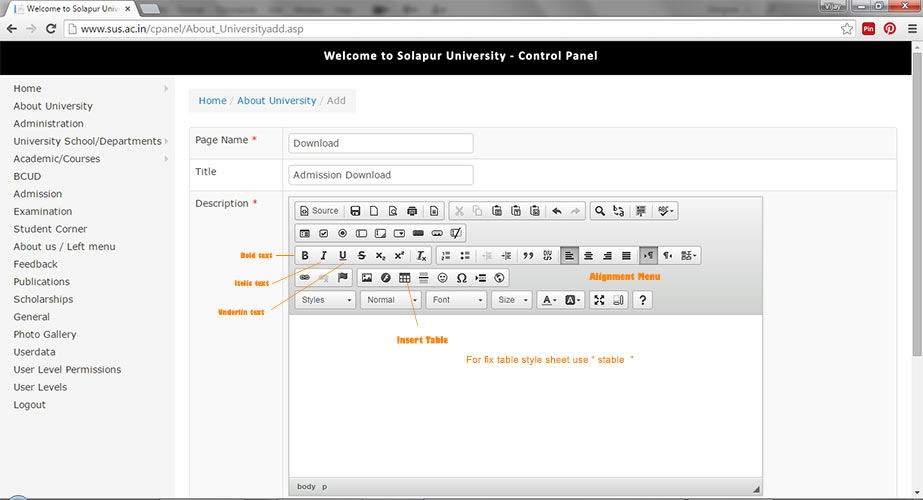Open About University in the sidebar
923x500 pixels.
53,106
